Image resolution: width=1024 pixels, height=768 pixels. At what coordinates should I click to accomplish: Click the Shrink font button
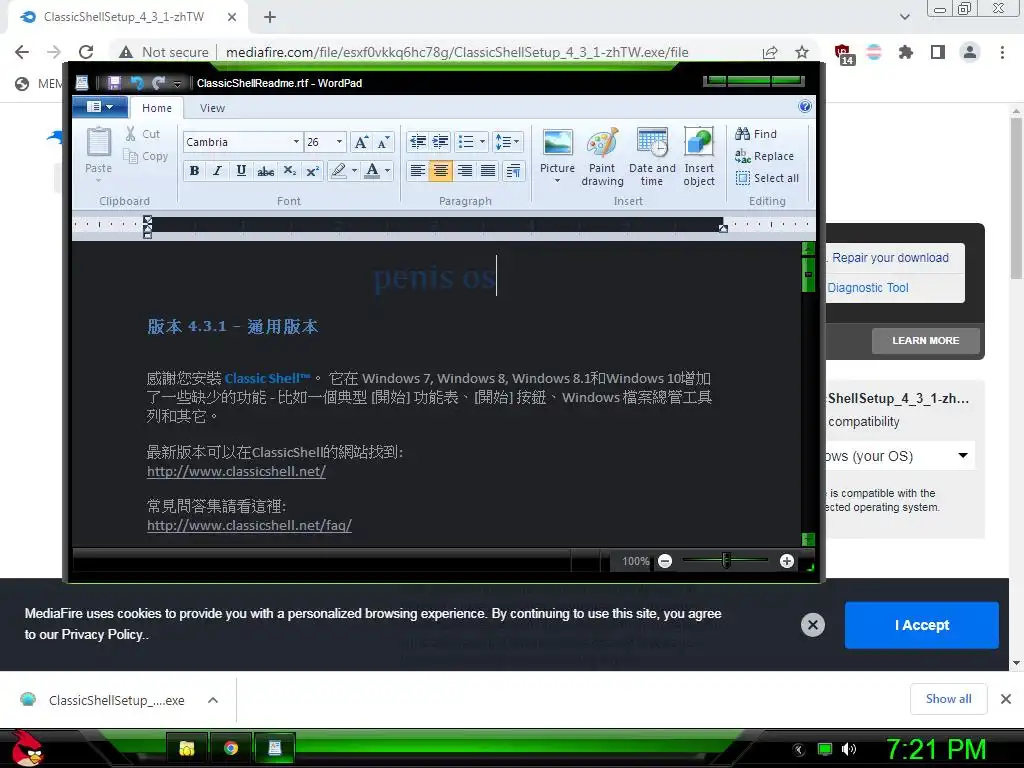point(384,142)
